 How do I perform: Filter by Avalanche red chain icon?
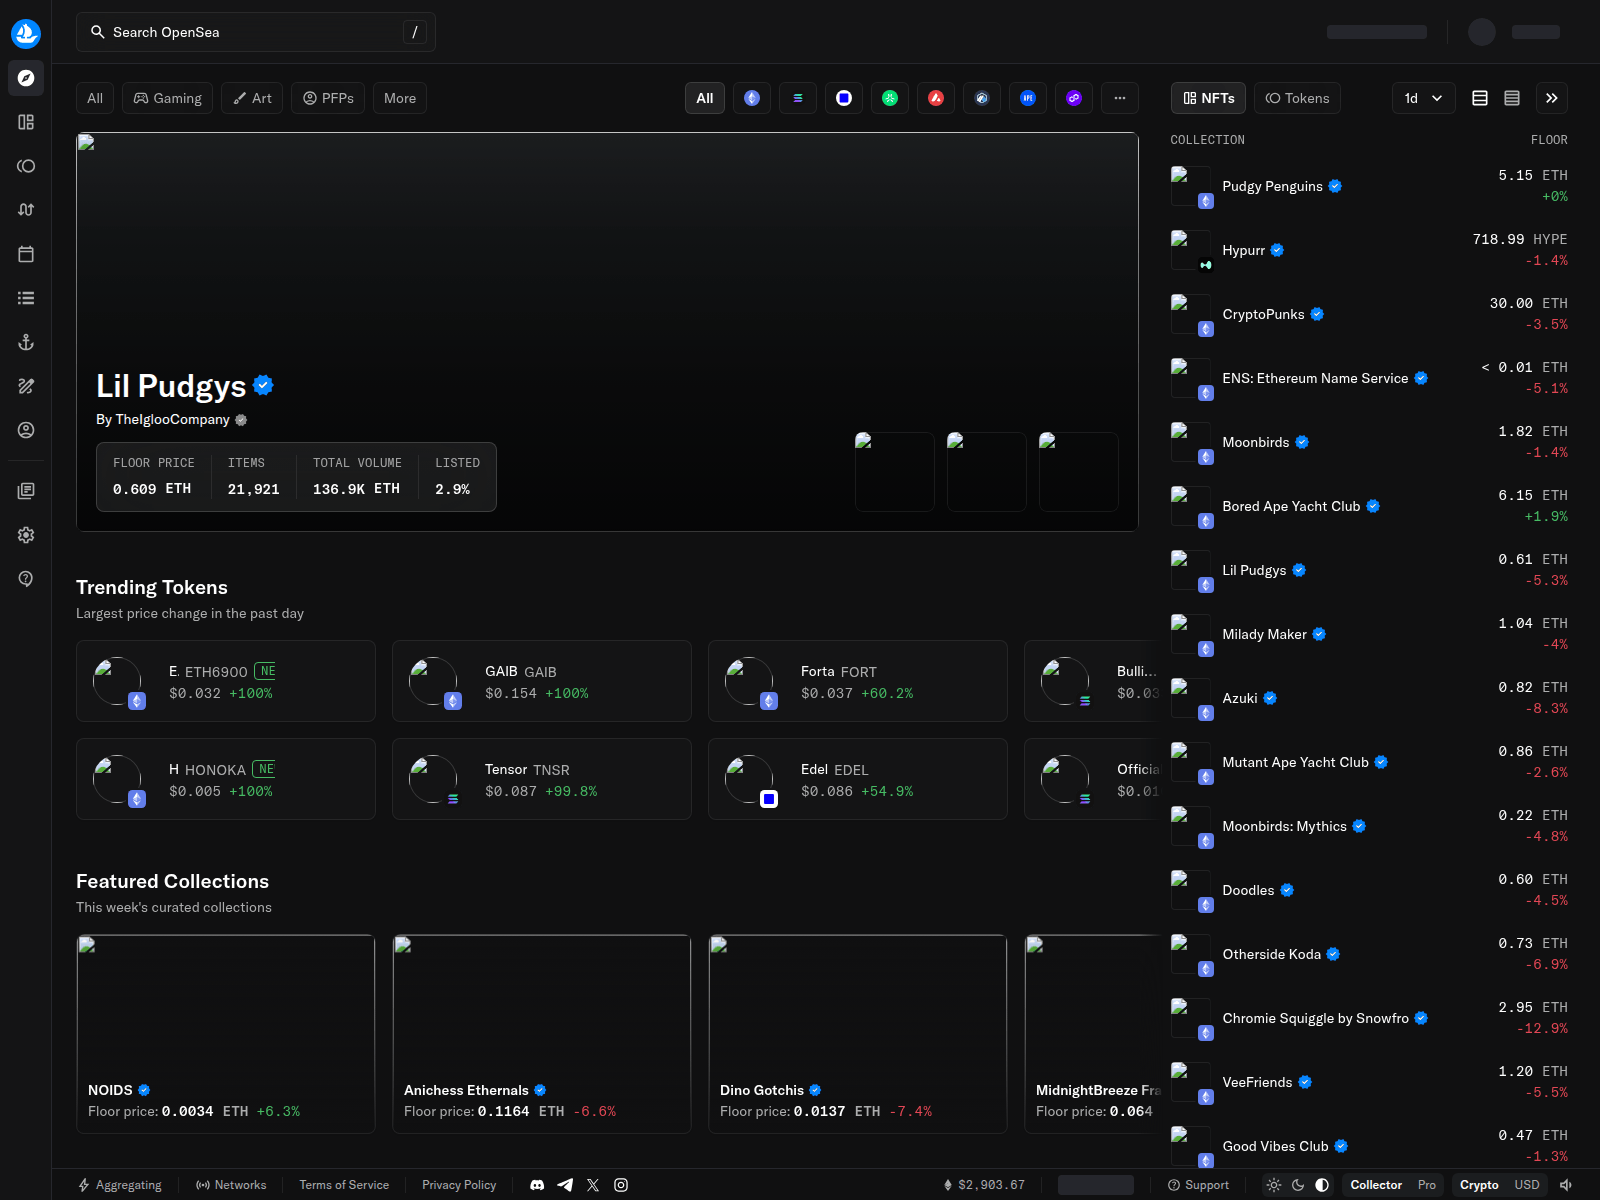coord(936,98)
